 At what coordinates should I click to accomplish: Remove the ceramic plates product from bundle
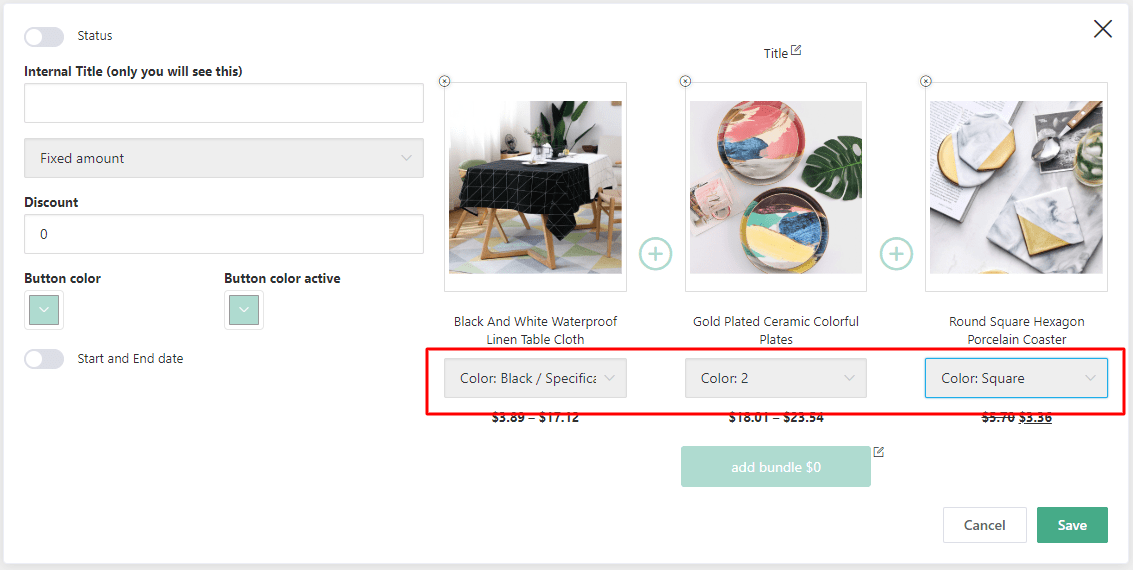pyautogui.click(x=685, y=81)
